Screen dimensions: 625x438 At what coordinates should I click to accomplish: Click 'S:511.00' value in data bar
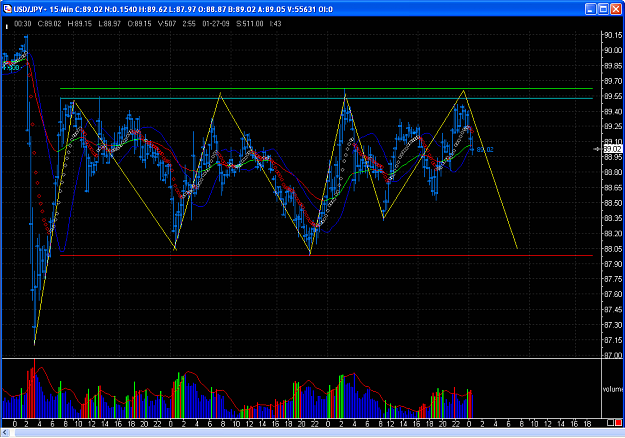point(250,24)
